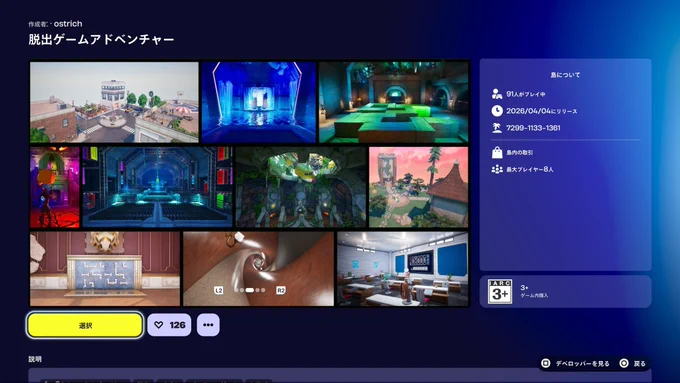Viewport: 680px width, 383px height.
Task: Click the L2 previous image button
Action: (x=219, y=290)
